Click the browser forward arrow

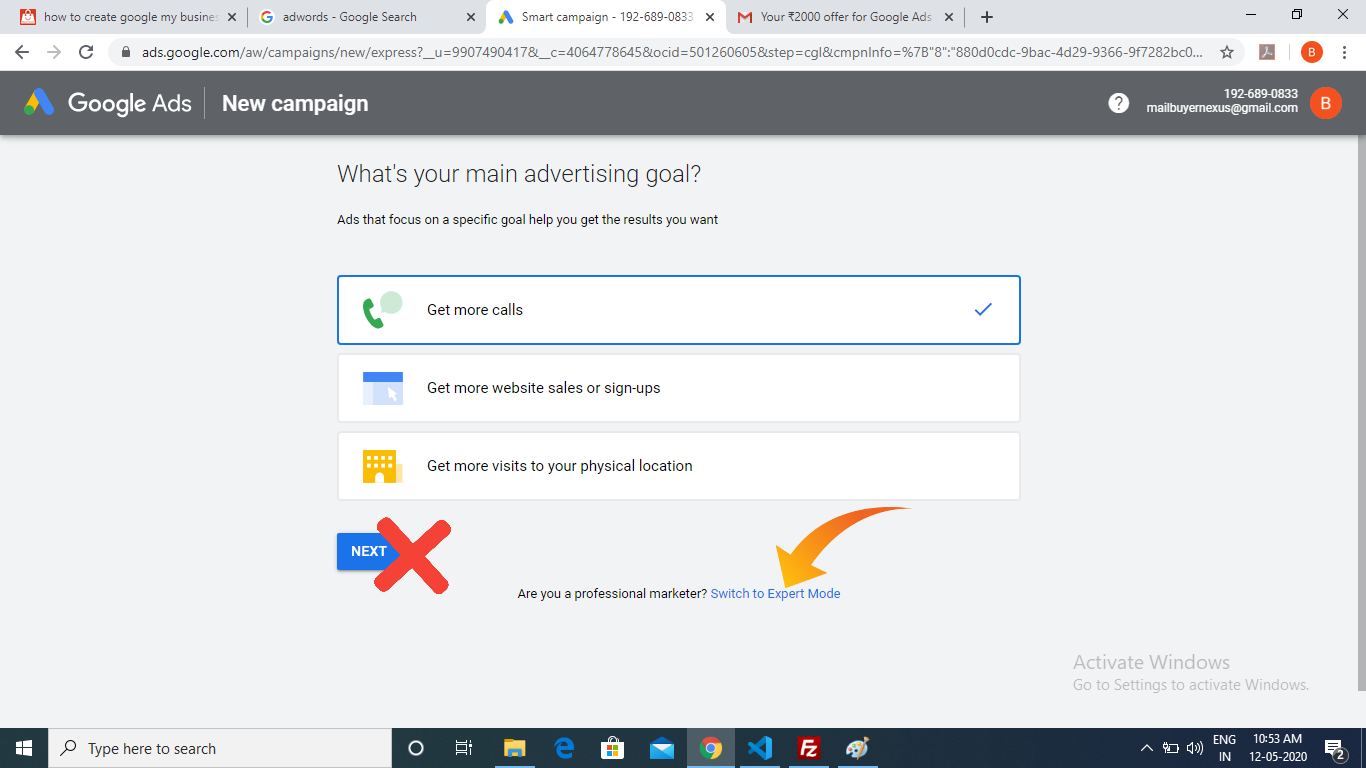54,52
